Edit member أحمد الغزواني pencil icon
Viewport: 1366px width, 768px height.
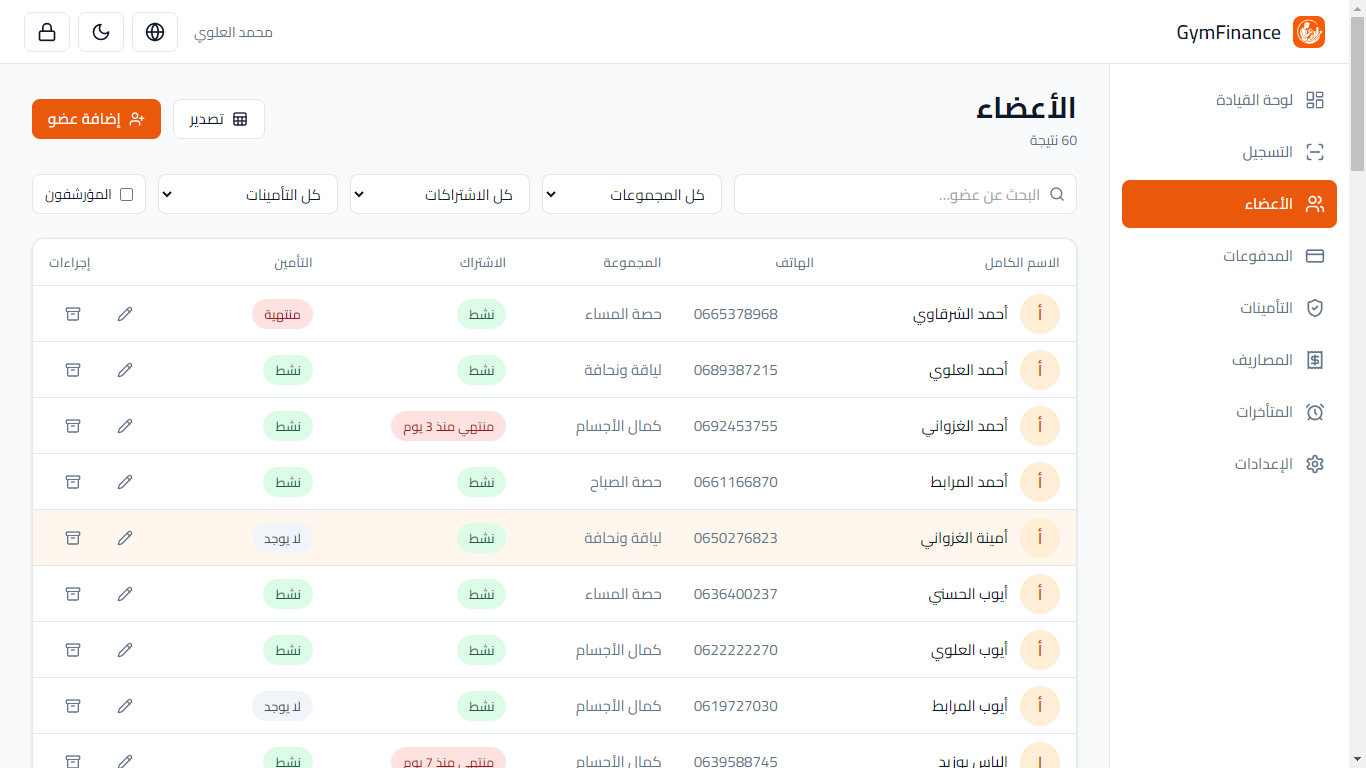point(125,426)
